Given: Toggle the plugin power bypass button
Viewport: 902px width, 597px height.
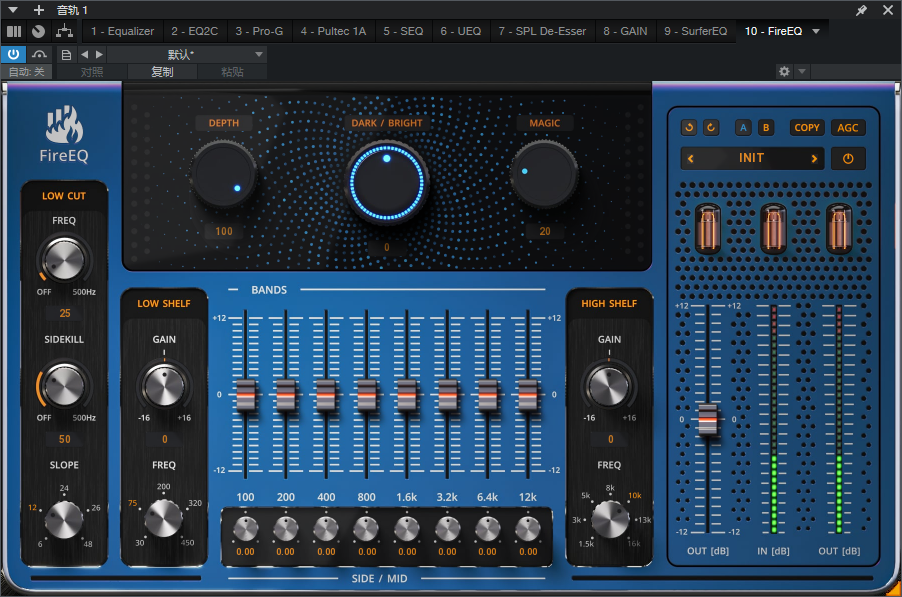Looking at the screenshot, I should point(13,55).
